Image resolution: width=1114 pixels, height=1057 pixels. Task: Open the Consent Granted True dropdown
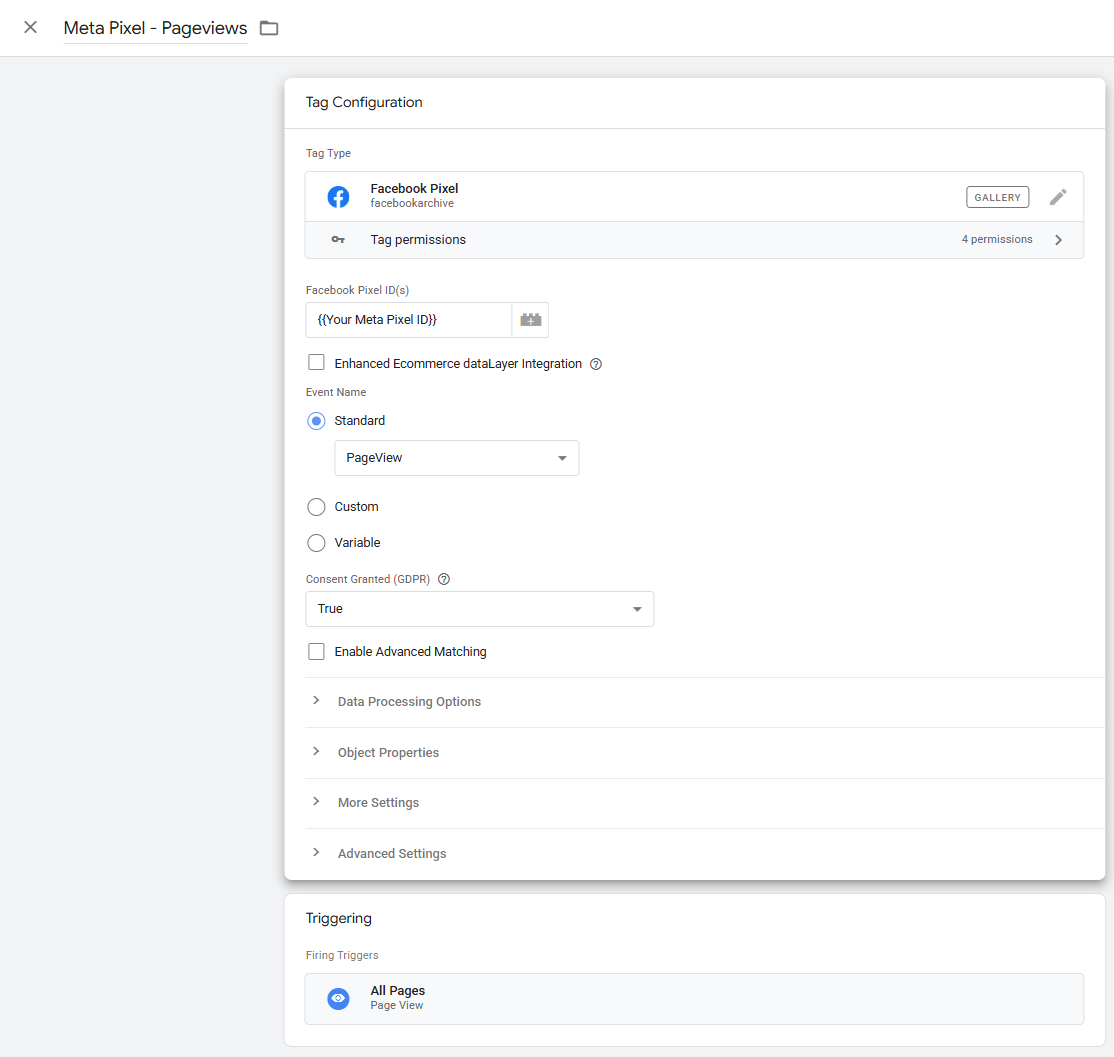pyautogui.click(x=479, y=609)
